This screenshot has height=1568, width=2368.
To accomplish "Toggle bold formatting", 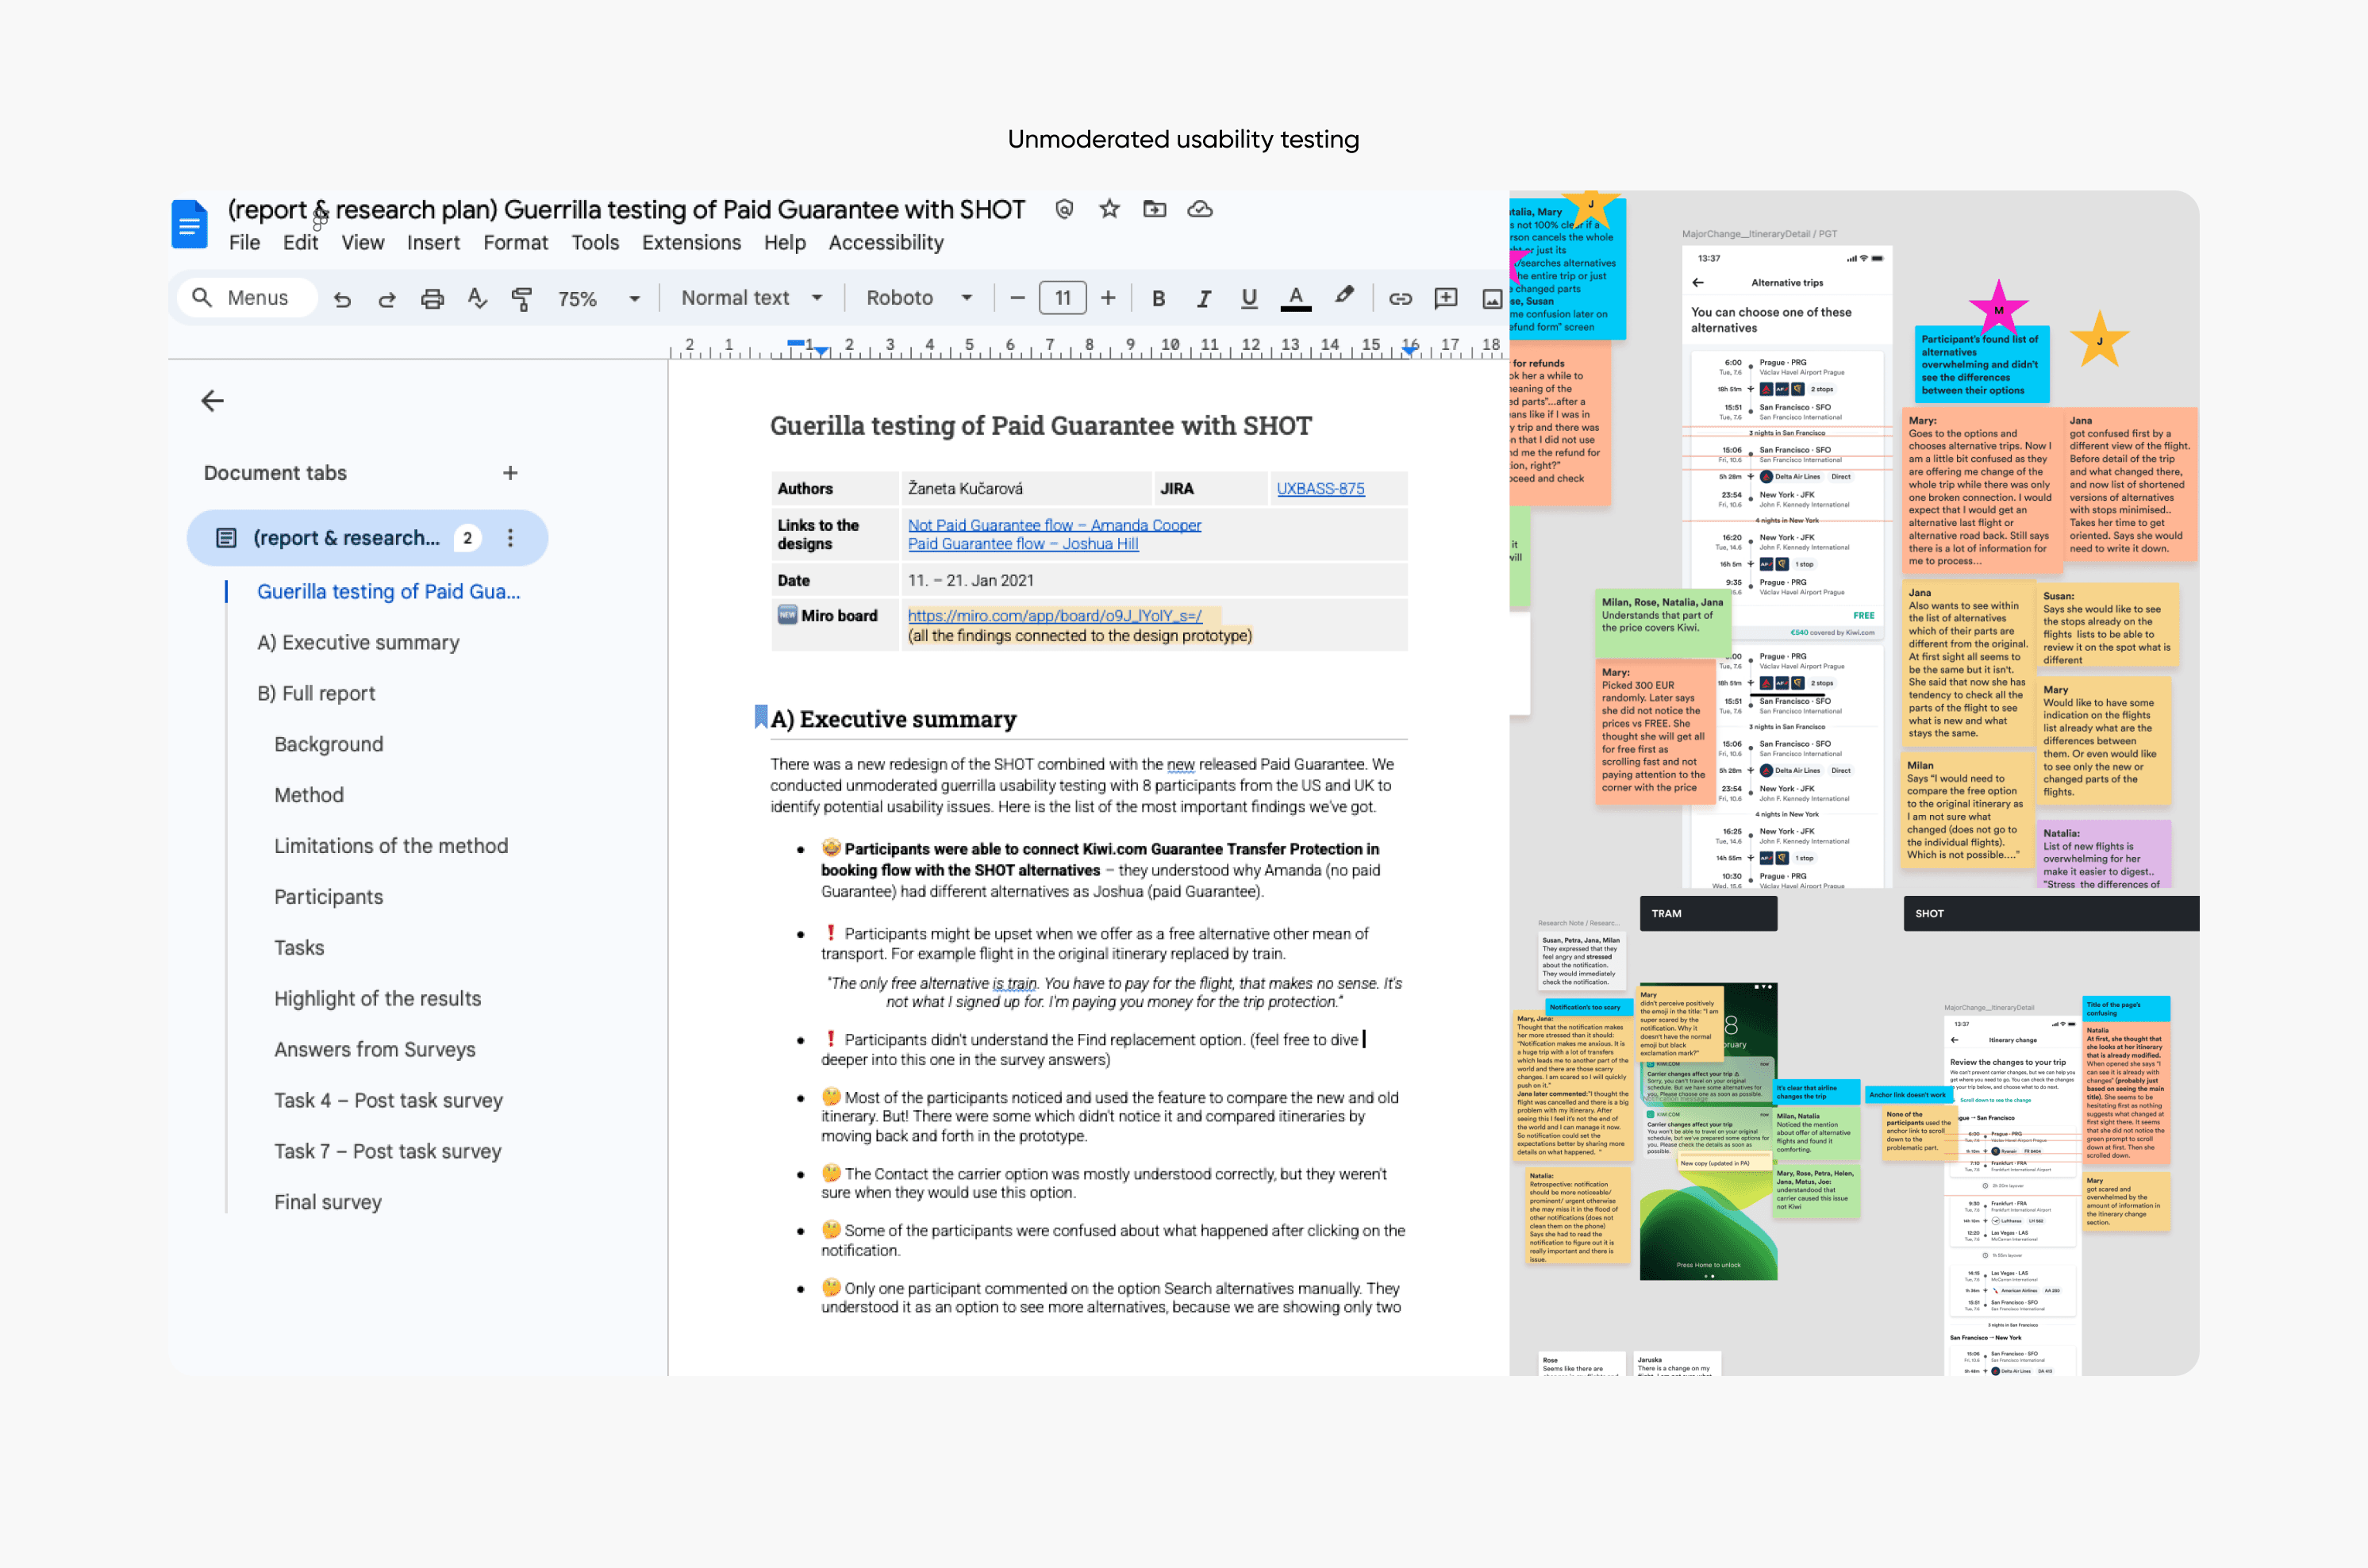I will [x=1158, y=298].
